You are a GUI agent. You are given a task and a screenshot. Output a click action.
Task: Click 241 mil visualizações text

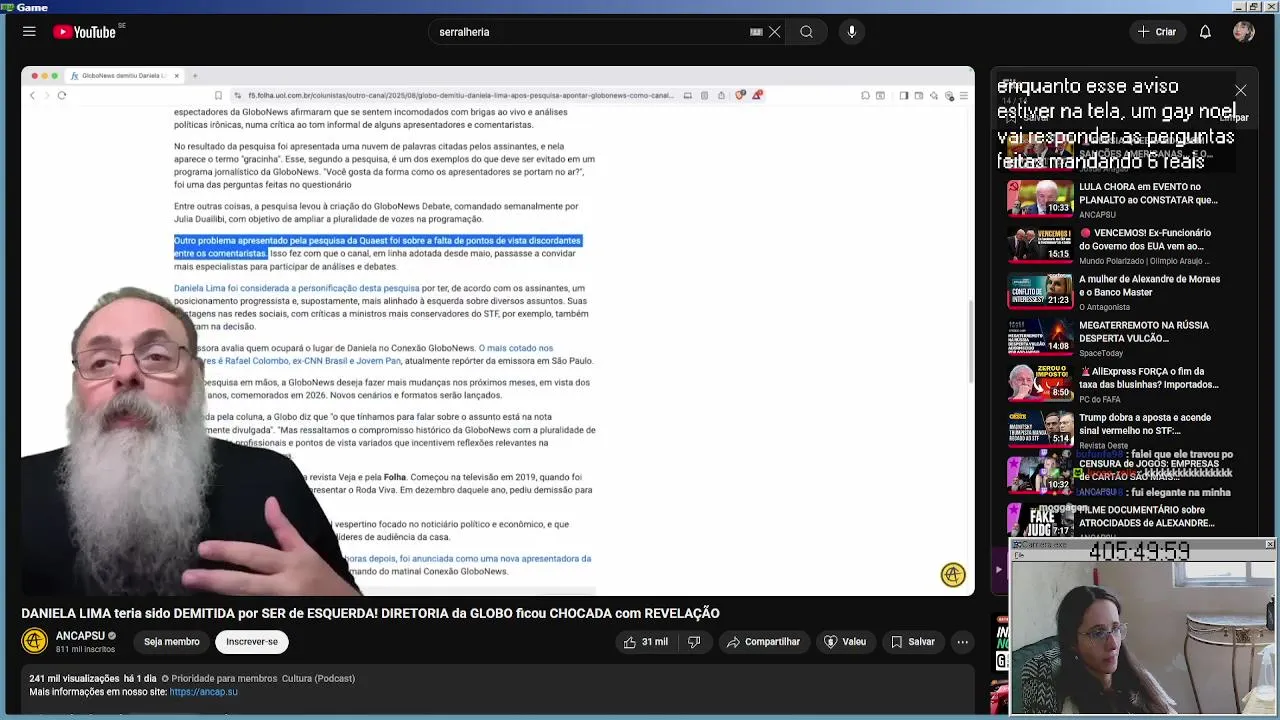(74, 678)
